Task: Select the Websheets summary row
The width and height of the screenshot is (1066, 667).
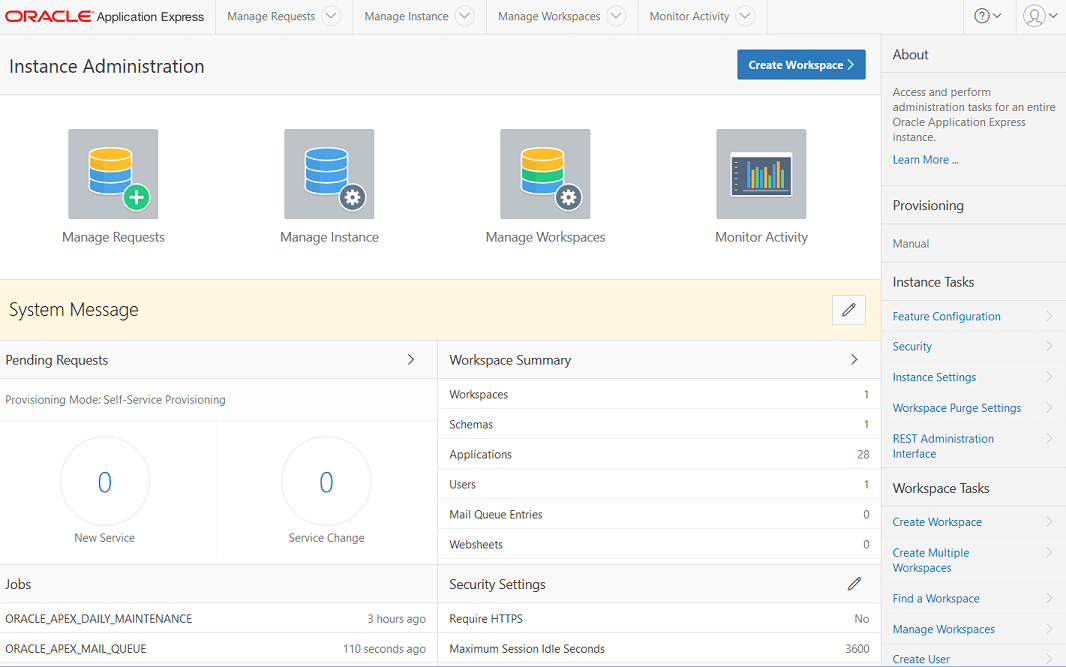Action: point(659,544)
